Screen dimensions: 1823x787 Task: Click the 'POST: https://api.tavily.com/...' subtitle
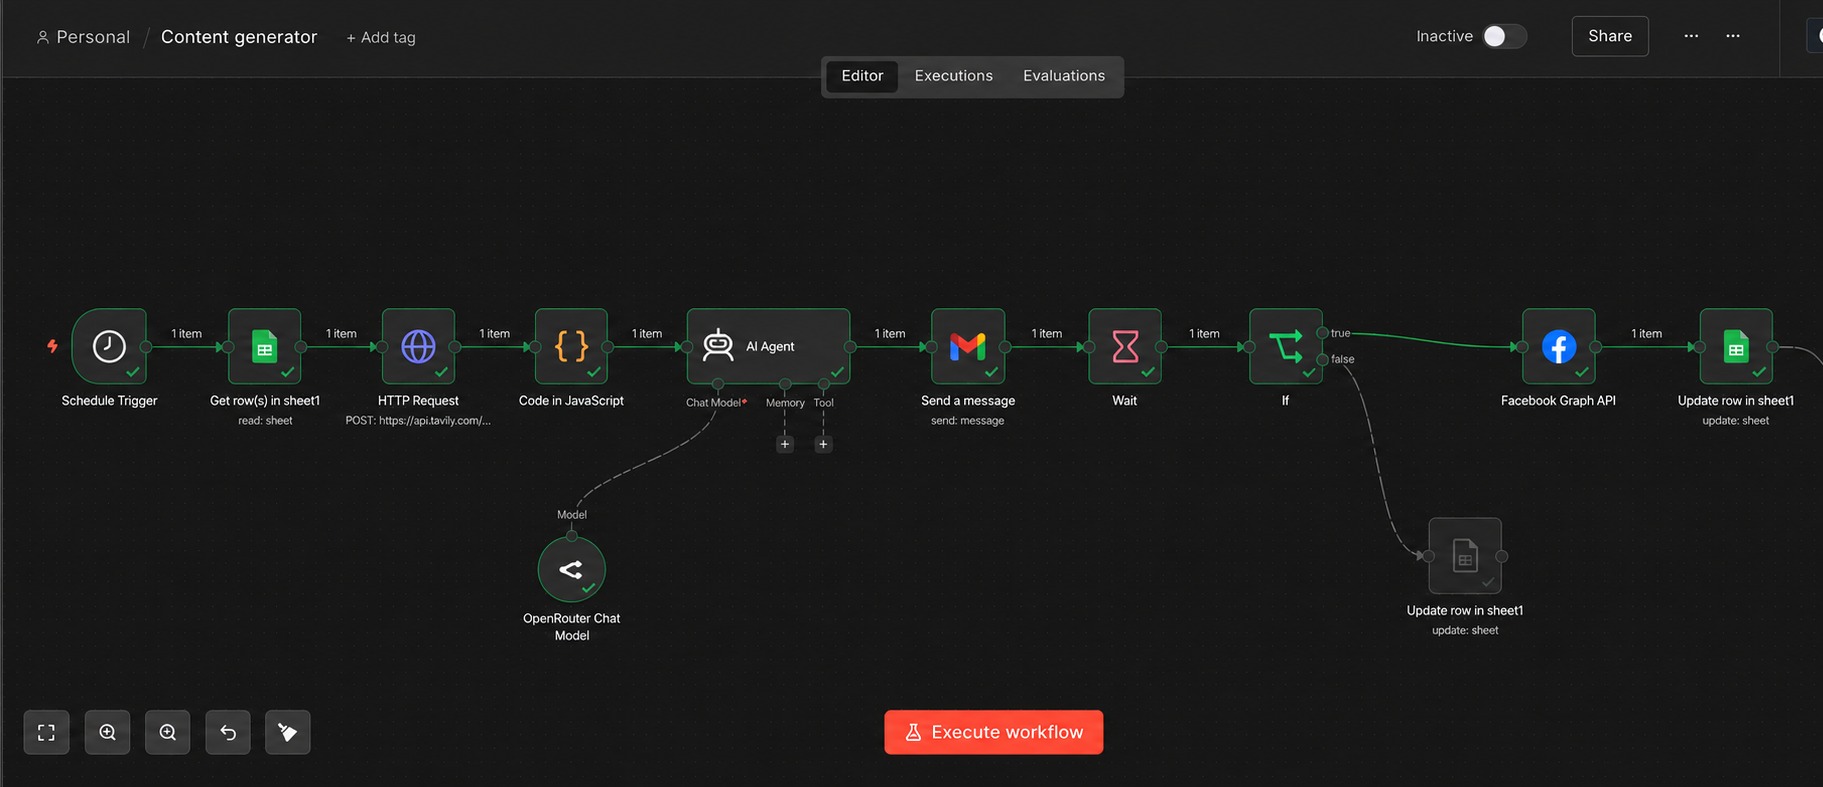pyautogui.click(x=418, y=421)
